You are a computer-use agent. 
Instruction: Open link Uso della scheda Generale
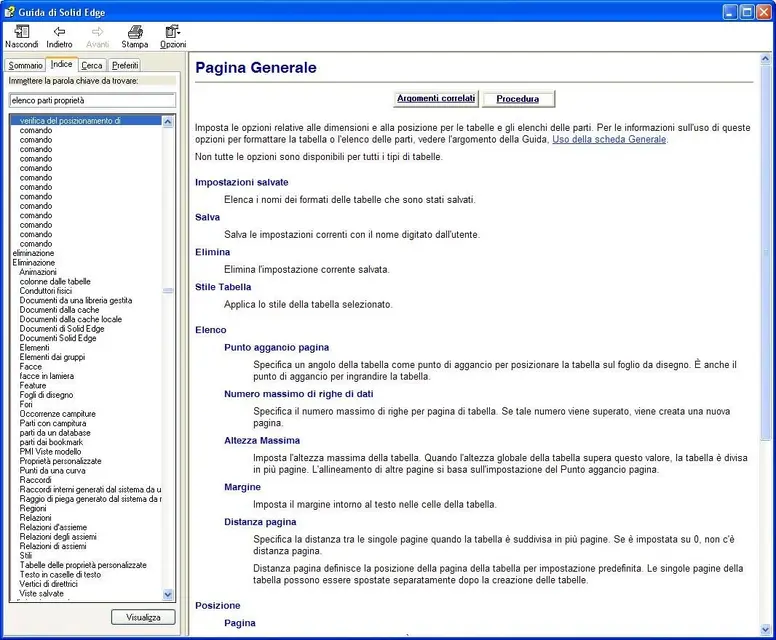(609, 139)
